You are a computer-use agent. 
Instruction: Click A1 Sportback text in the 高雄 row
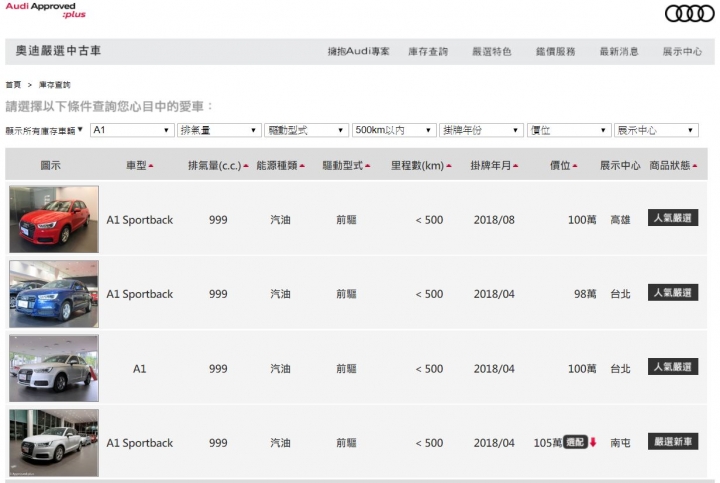pyautogui.click(x=140, y=220)
